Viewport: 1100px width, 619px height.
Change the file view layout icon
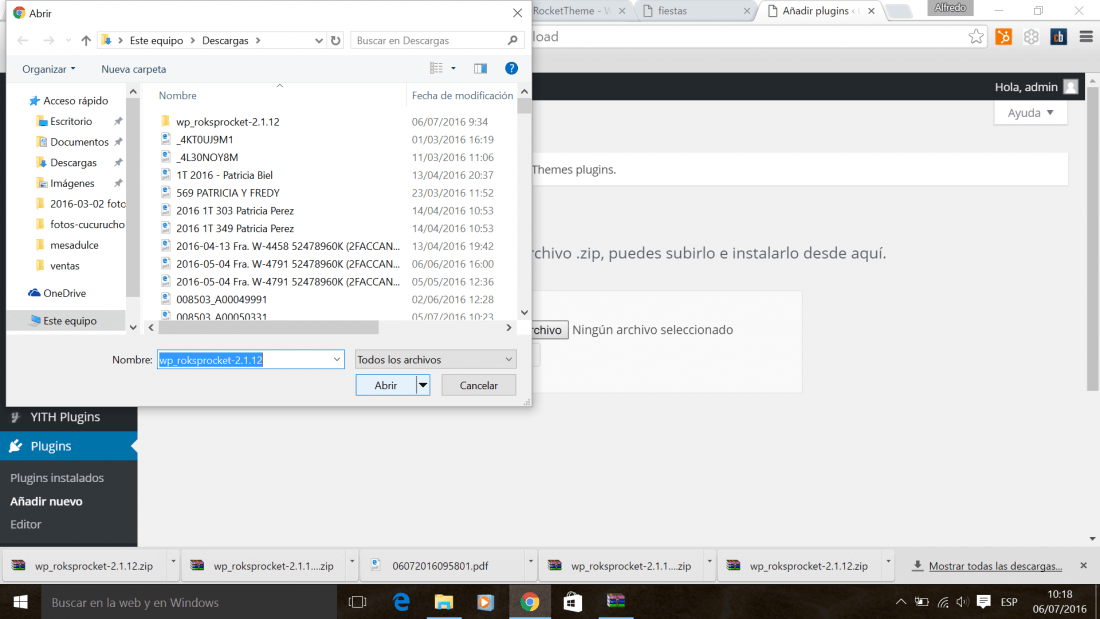[436, 68]
